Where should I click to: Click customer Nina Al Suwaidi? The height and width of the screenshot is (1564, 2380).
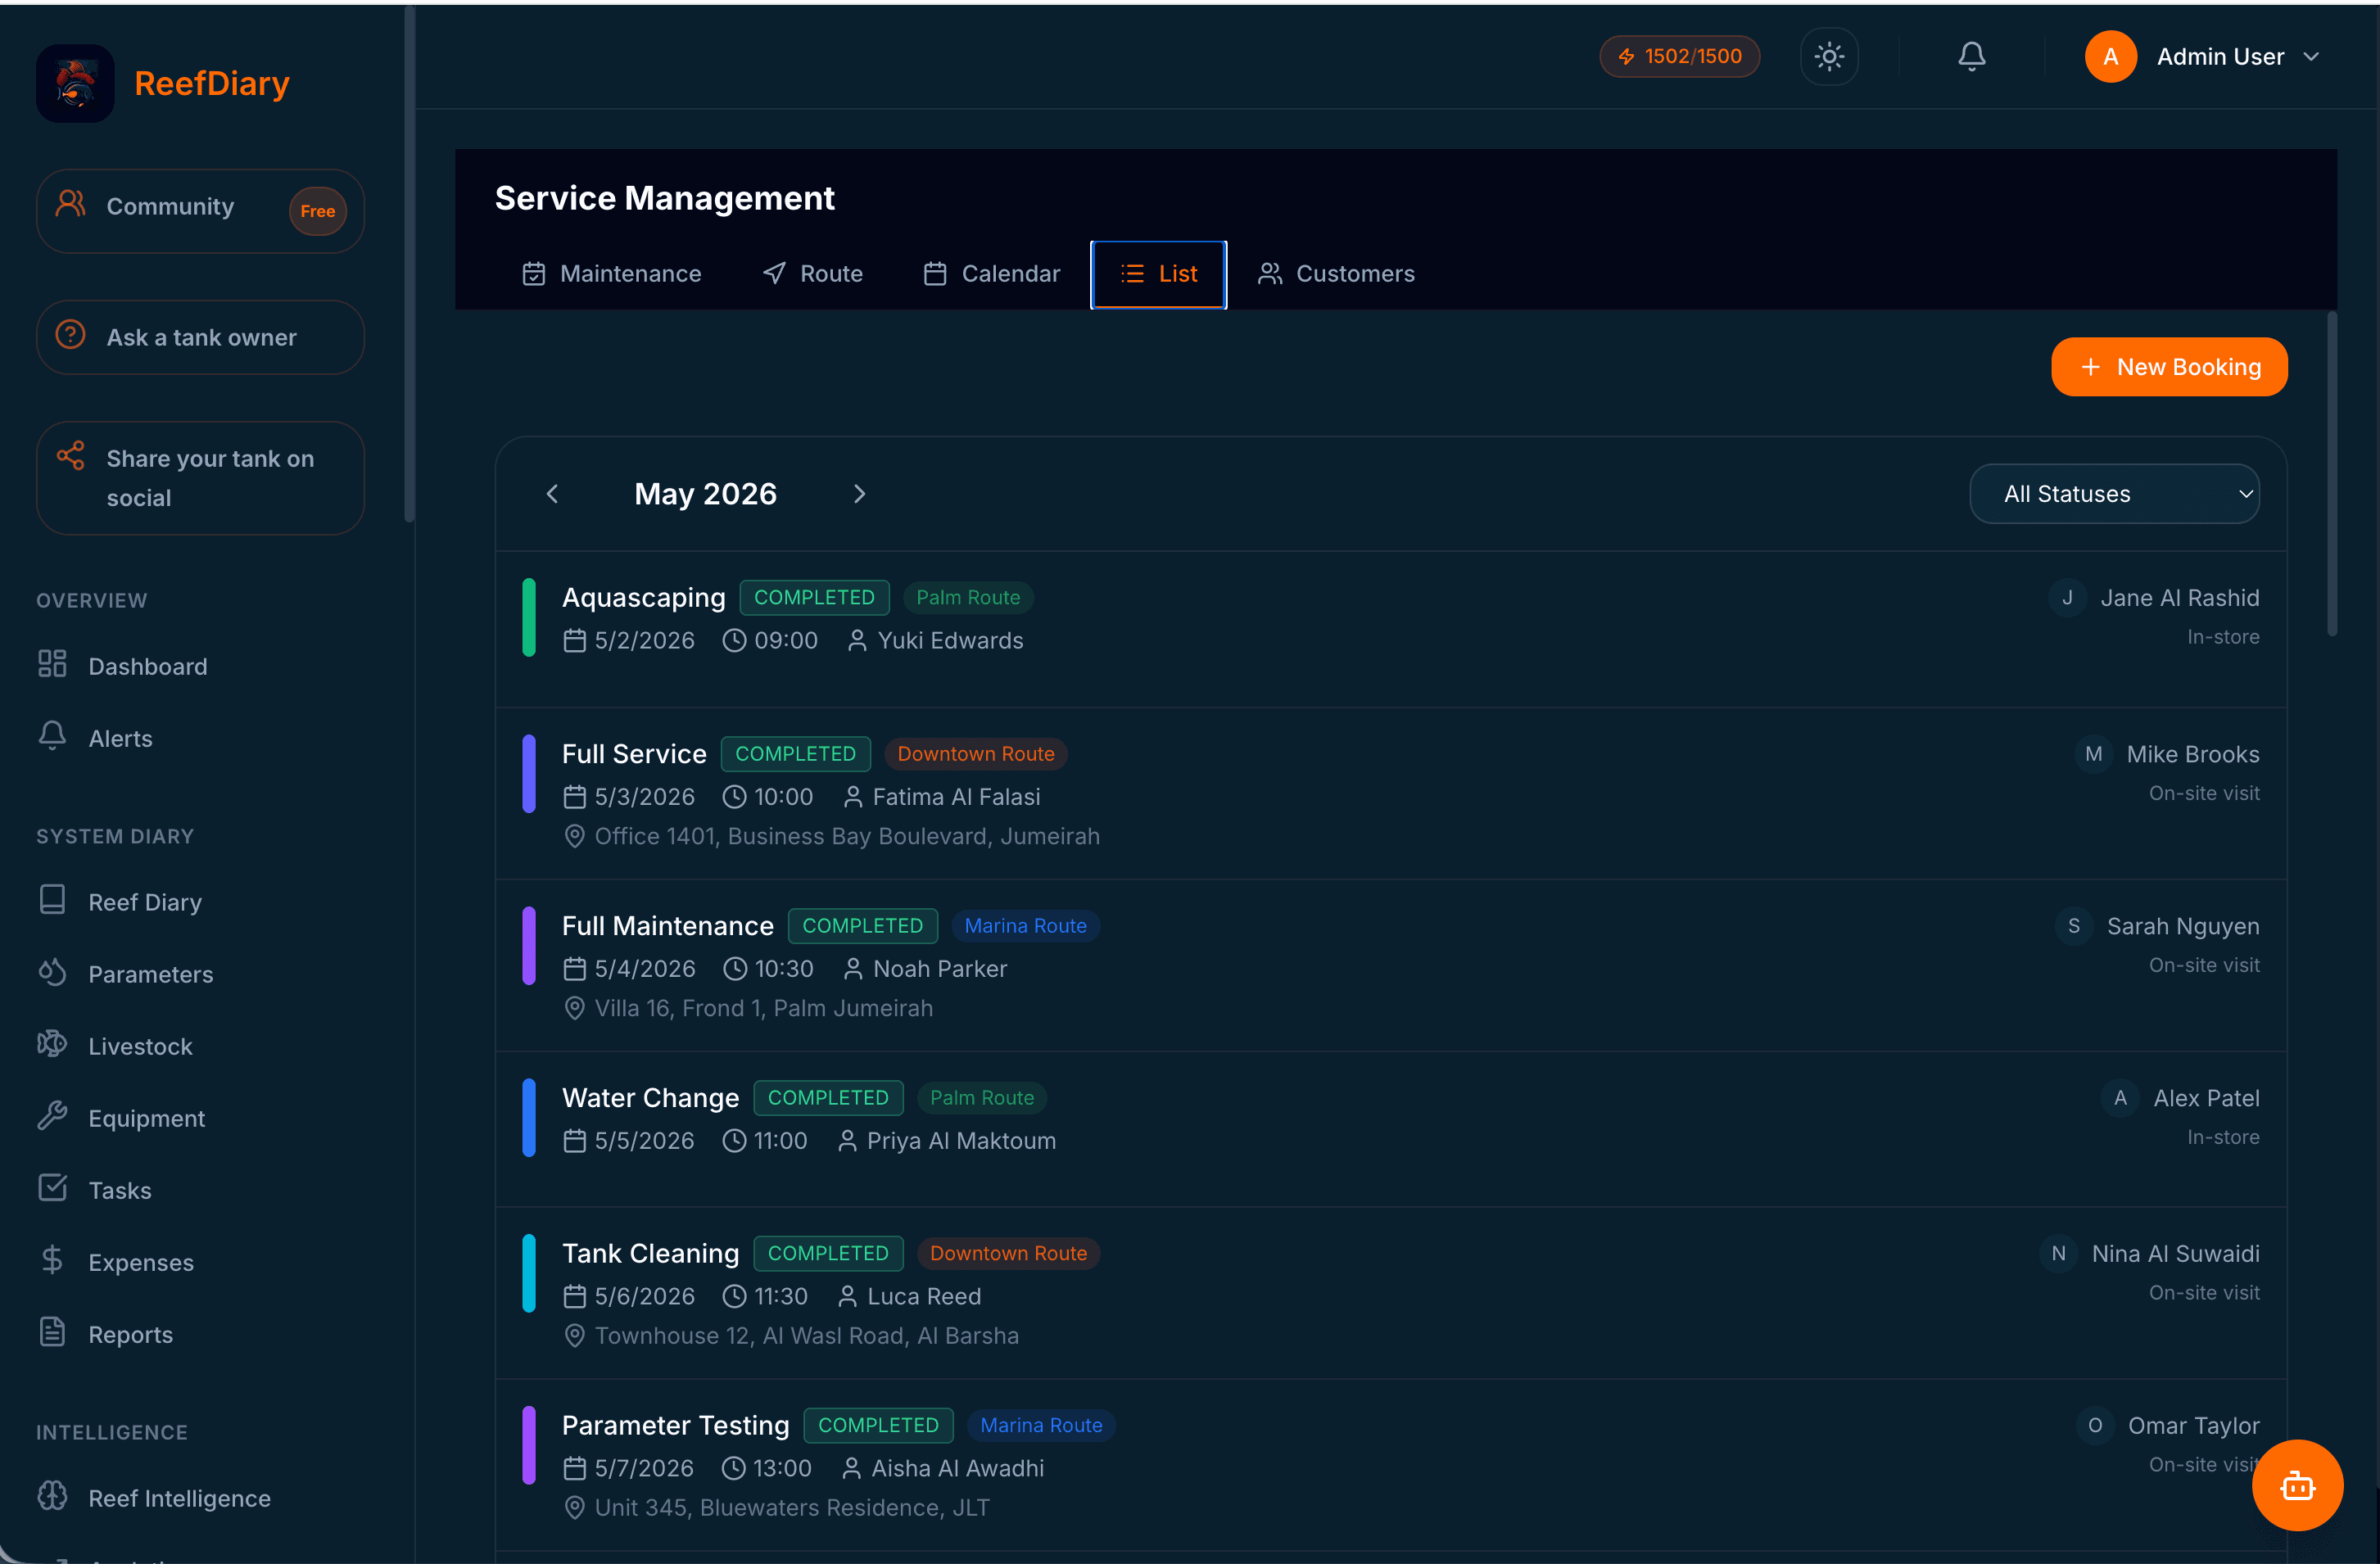(2176, 1253)
